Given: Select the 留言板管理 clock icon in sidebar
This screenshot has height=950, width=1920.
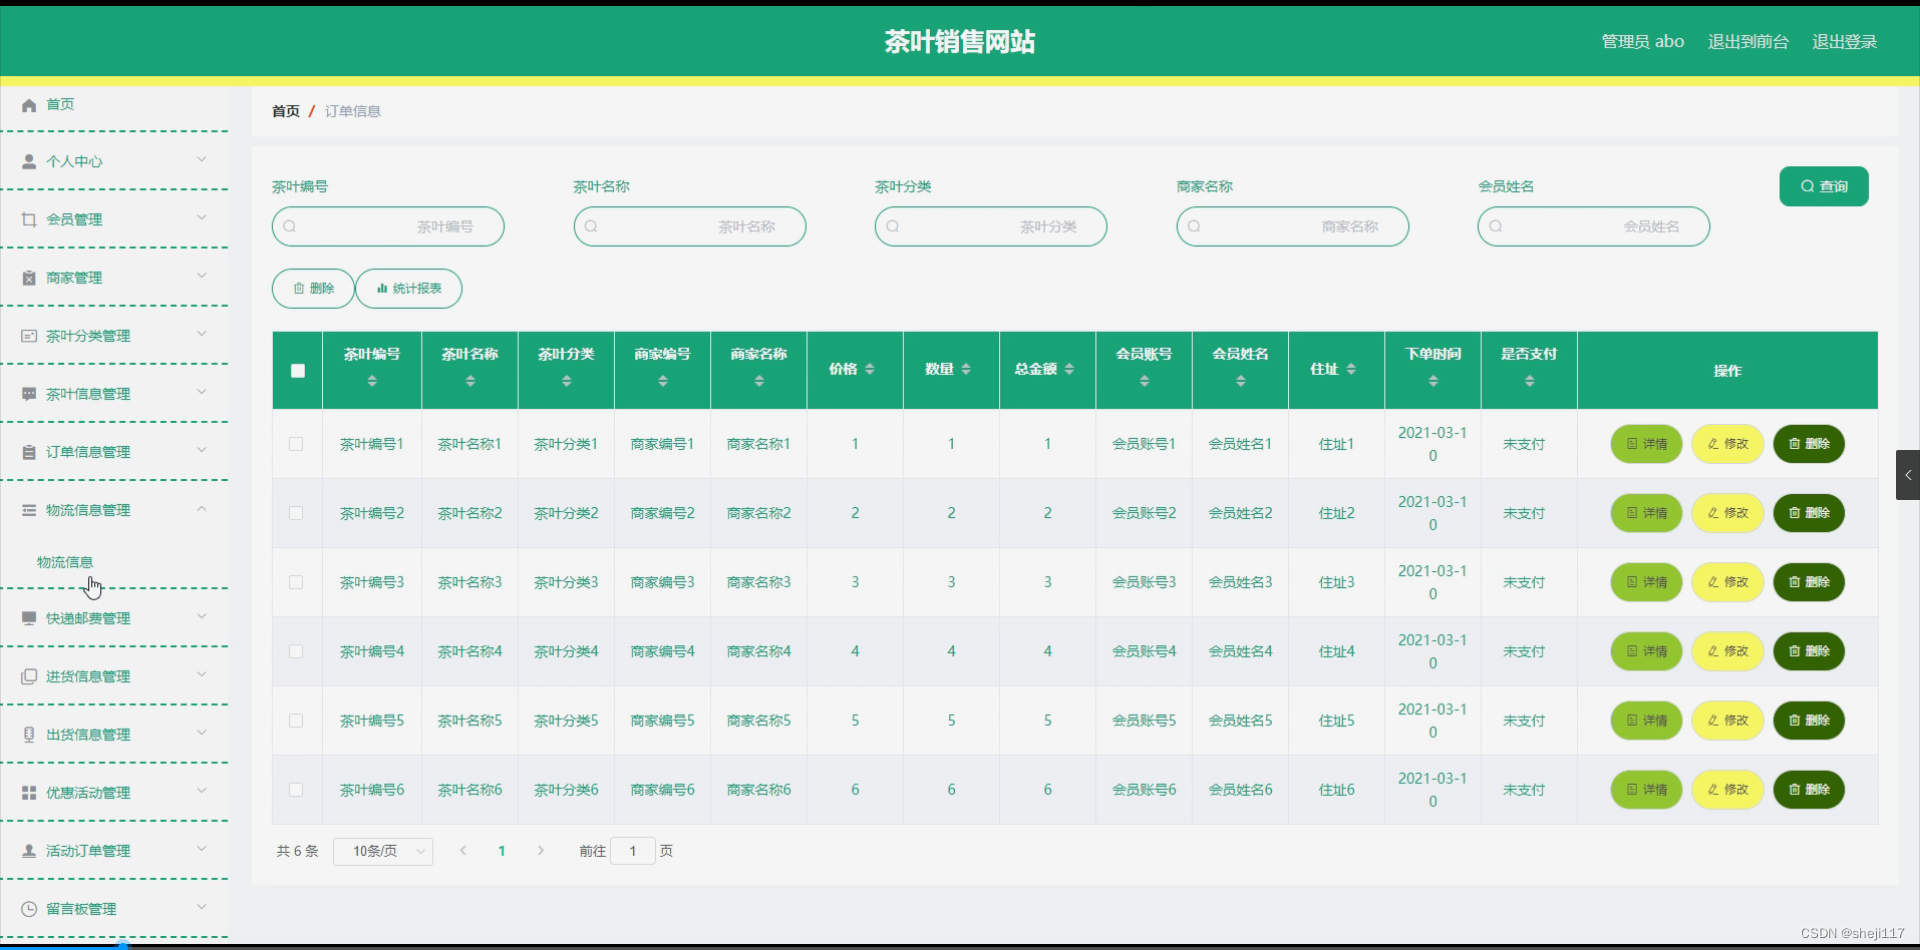Looking at the screenshot, I should [x=27, y=908].
